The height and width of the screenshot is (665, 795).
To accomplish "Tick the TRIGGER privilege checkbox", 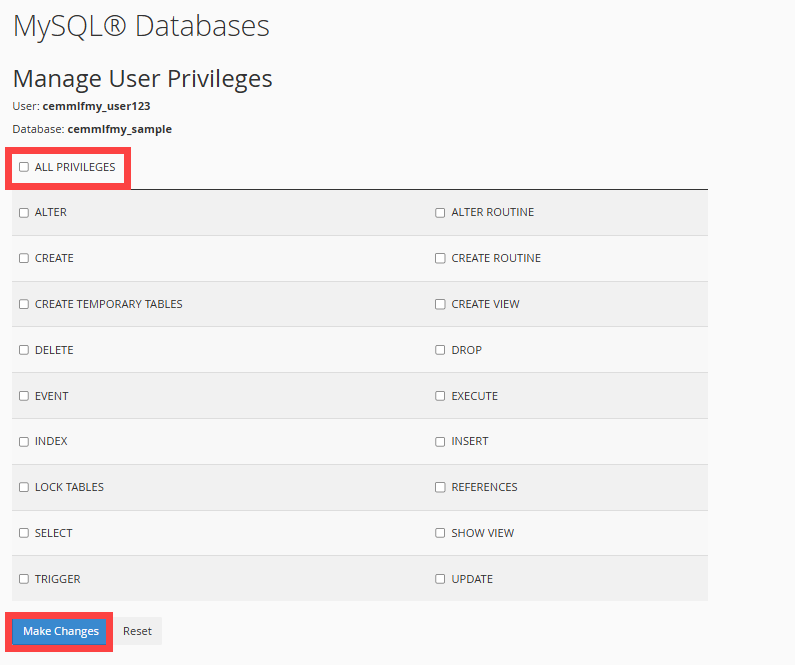I will tap(24, 579).
